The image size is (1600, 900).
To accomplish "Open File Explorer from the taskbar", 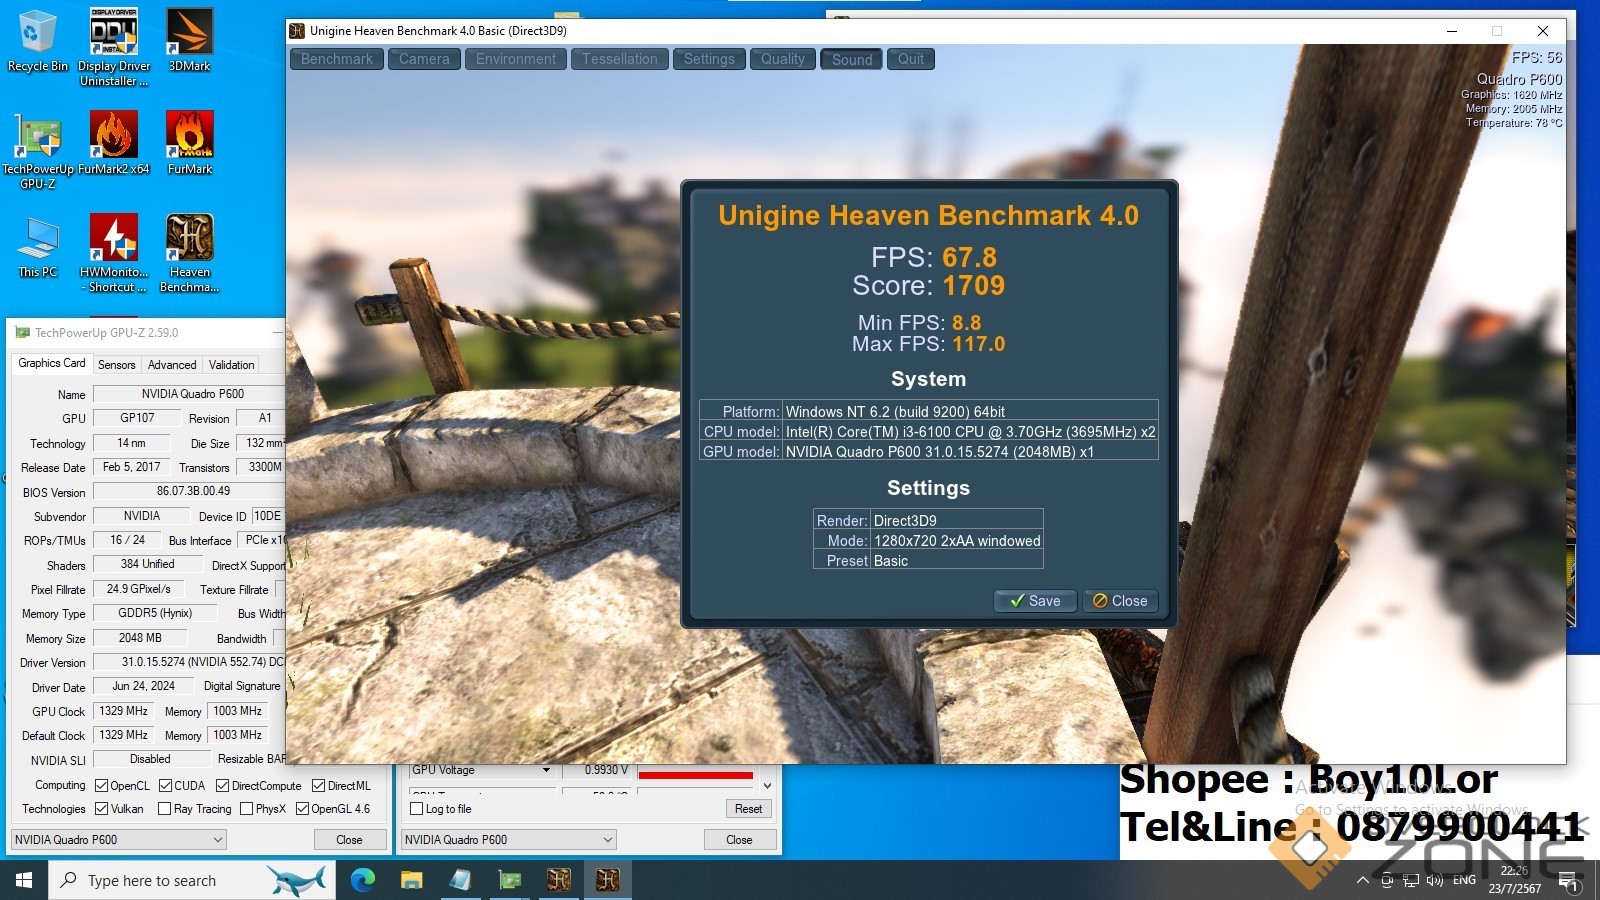I will tap(411, 880).
